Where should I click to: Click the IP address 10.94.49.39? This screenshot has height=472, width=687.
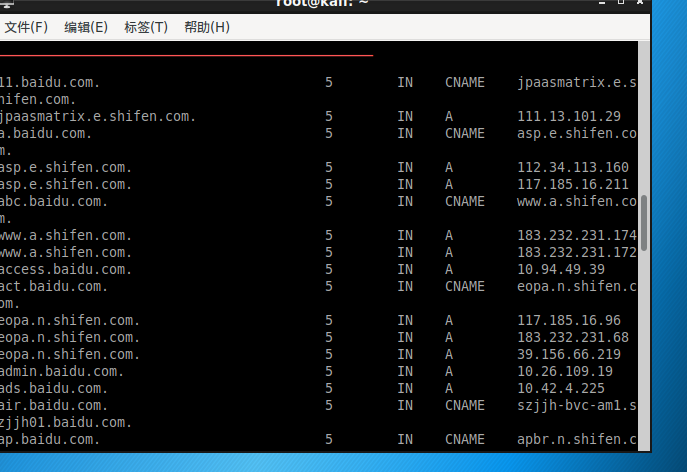(561, 269)
